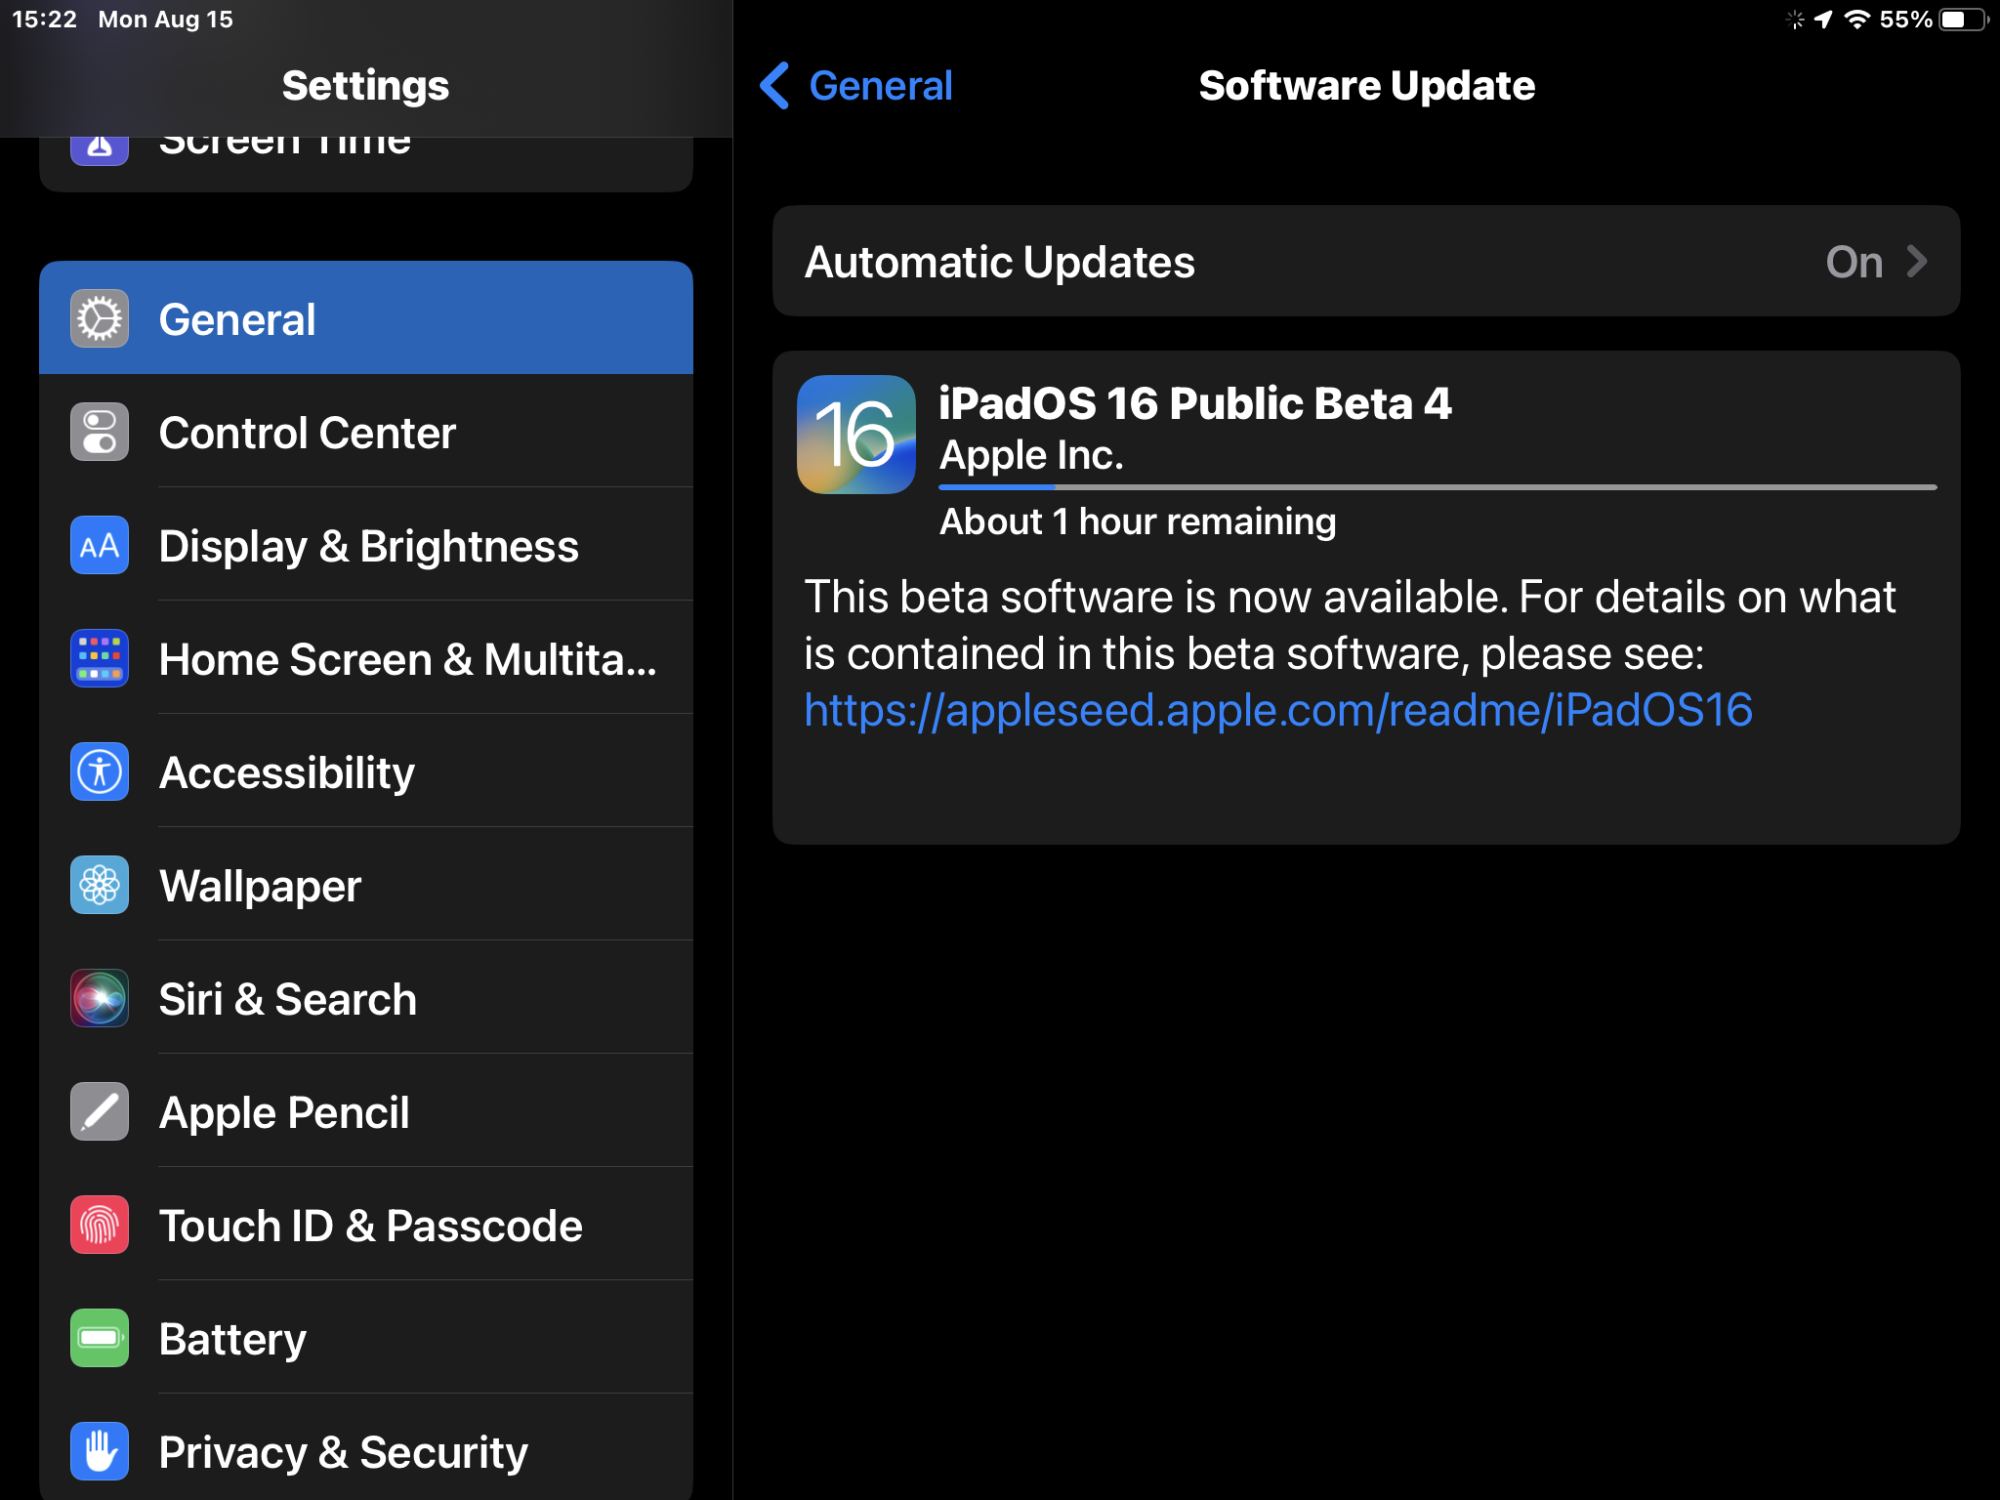Open Home Screen & Multitasking settings
Image resolution: width=2000 pixels, height=1500 pixels.
pos(407,660)
